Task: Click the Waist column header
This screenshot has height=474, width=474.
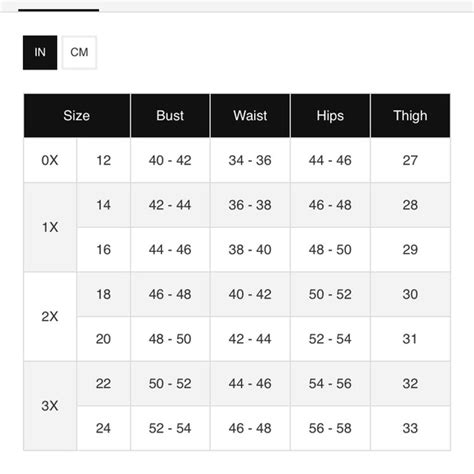Action: coord(250,116)
